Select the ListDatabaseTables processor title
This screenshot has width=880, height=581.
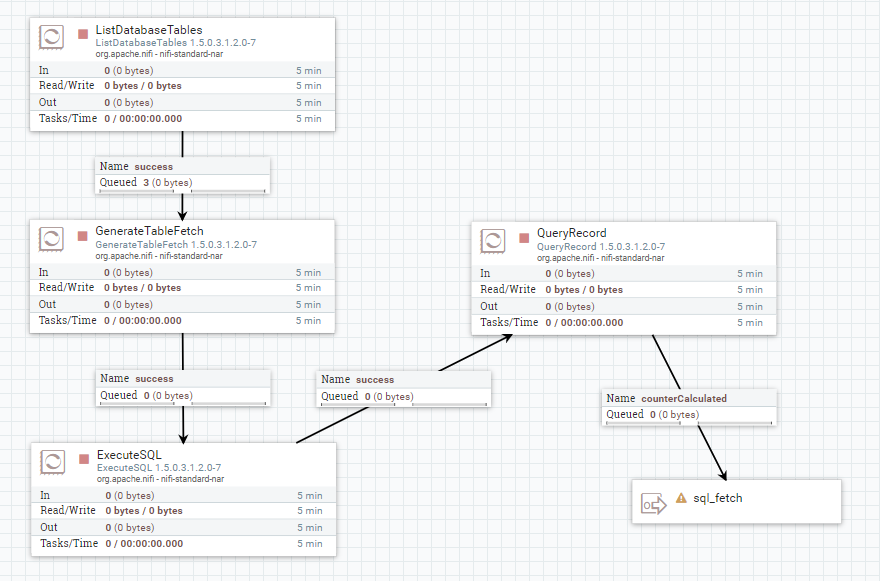pos(149,30)
